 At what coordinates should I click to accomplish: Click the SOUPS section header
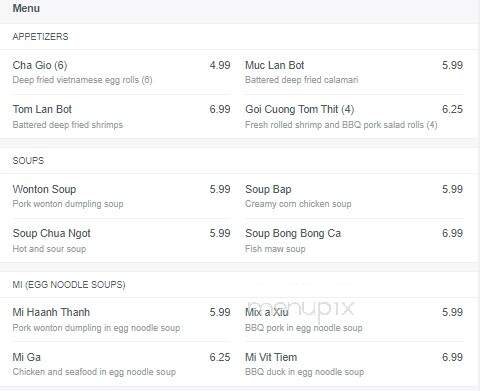pos(28,161)
